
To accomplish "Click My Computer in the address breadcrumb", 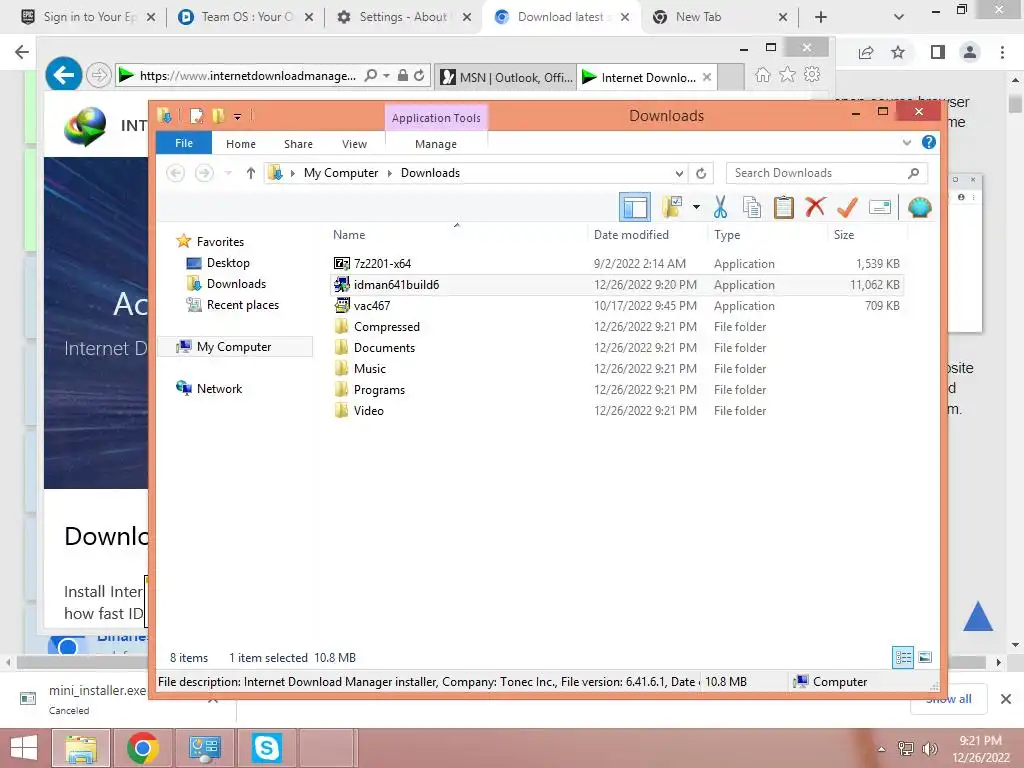I will [x=341, y=173].
